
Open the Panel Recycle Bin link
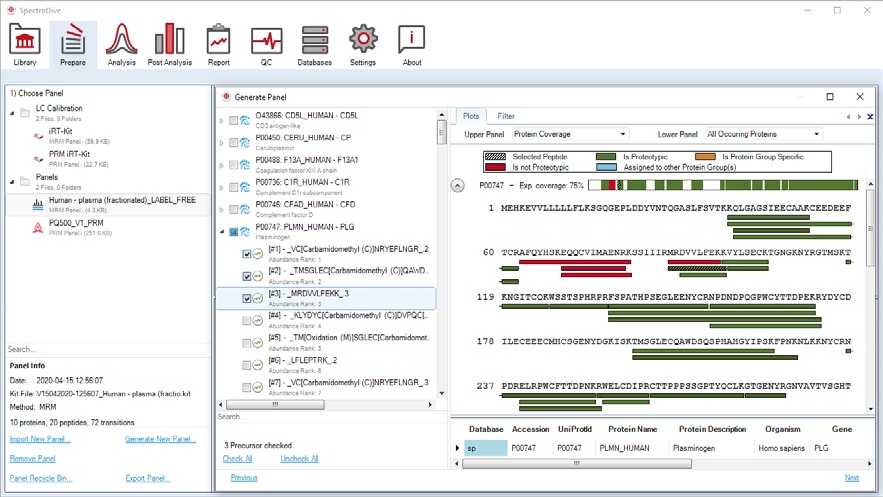click(41, 478)
